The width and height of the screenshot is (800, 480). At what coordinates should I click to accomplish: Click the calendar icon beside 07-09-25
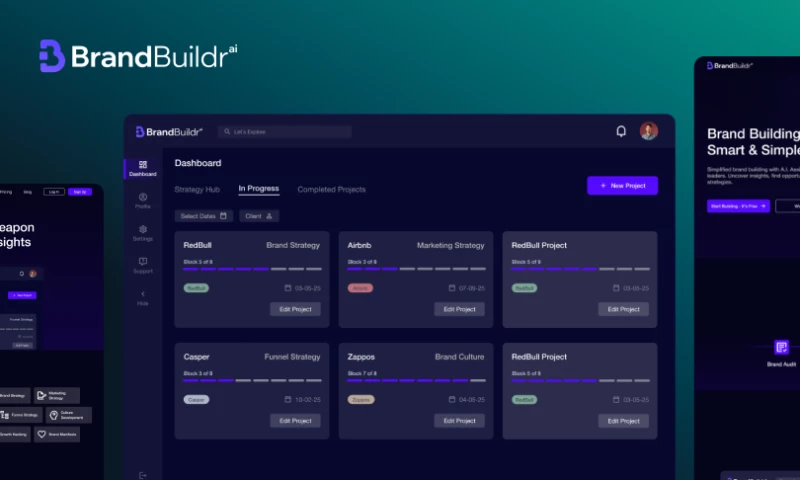tap(452, 288)
